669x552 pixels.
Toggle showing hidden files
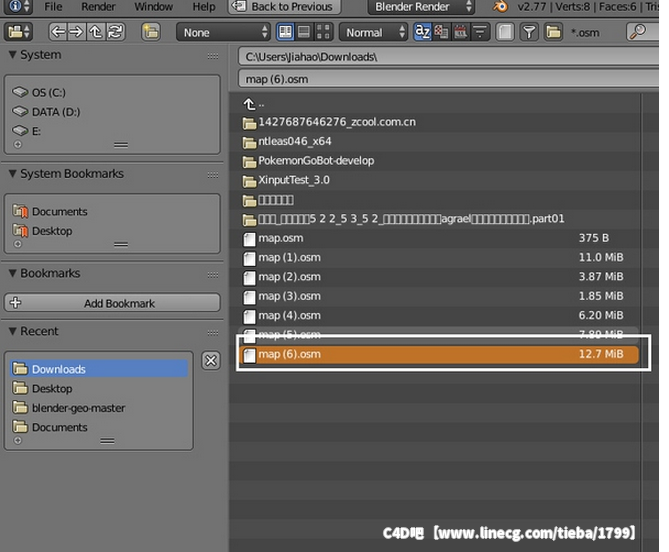click(505, 32)
